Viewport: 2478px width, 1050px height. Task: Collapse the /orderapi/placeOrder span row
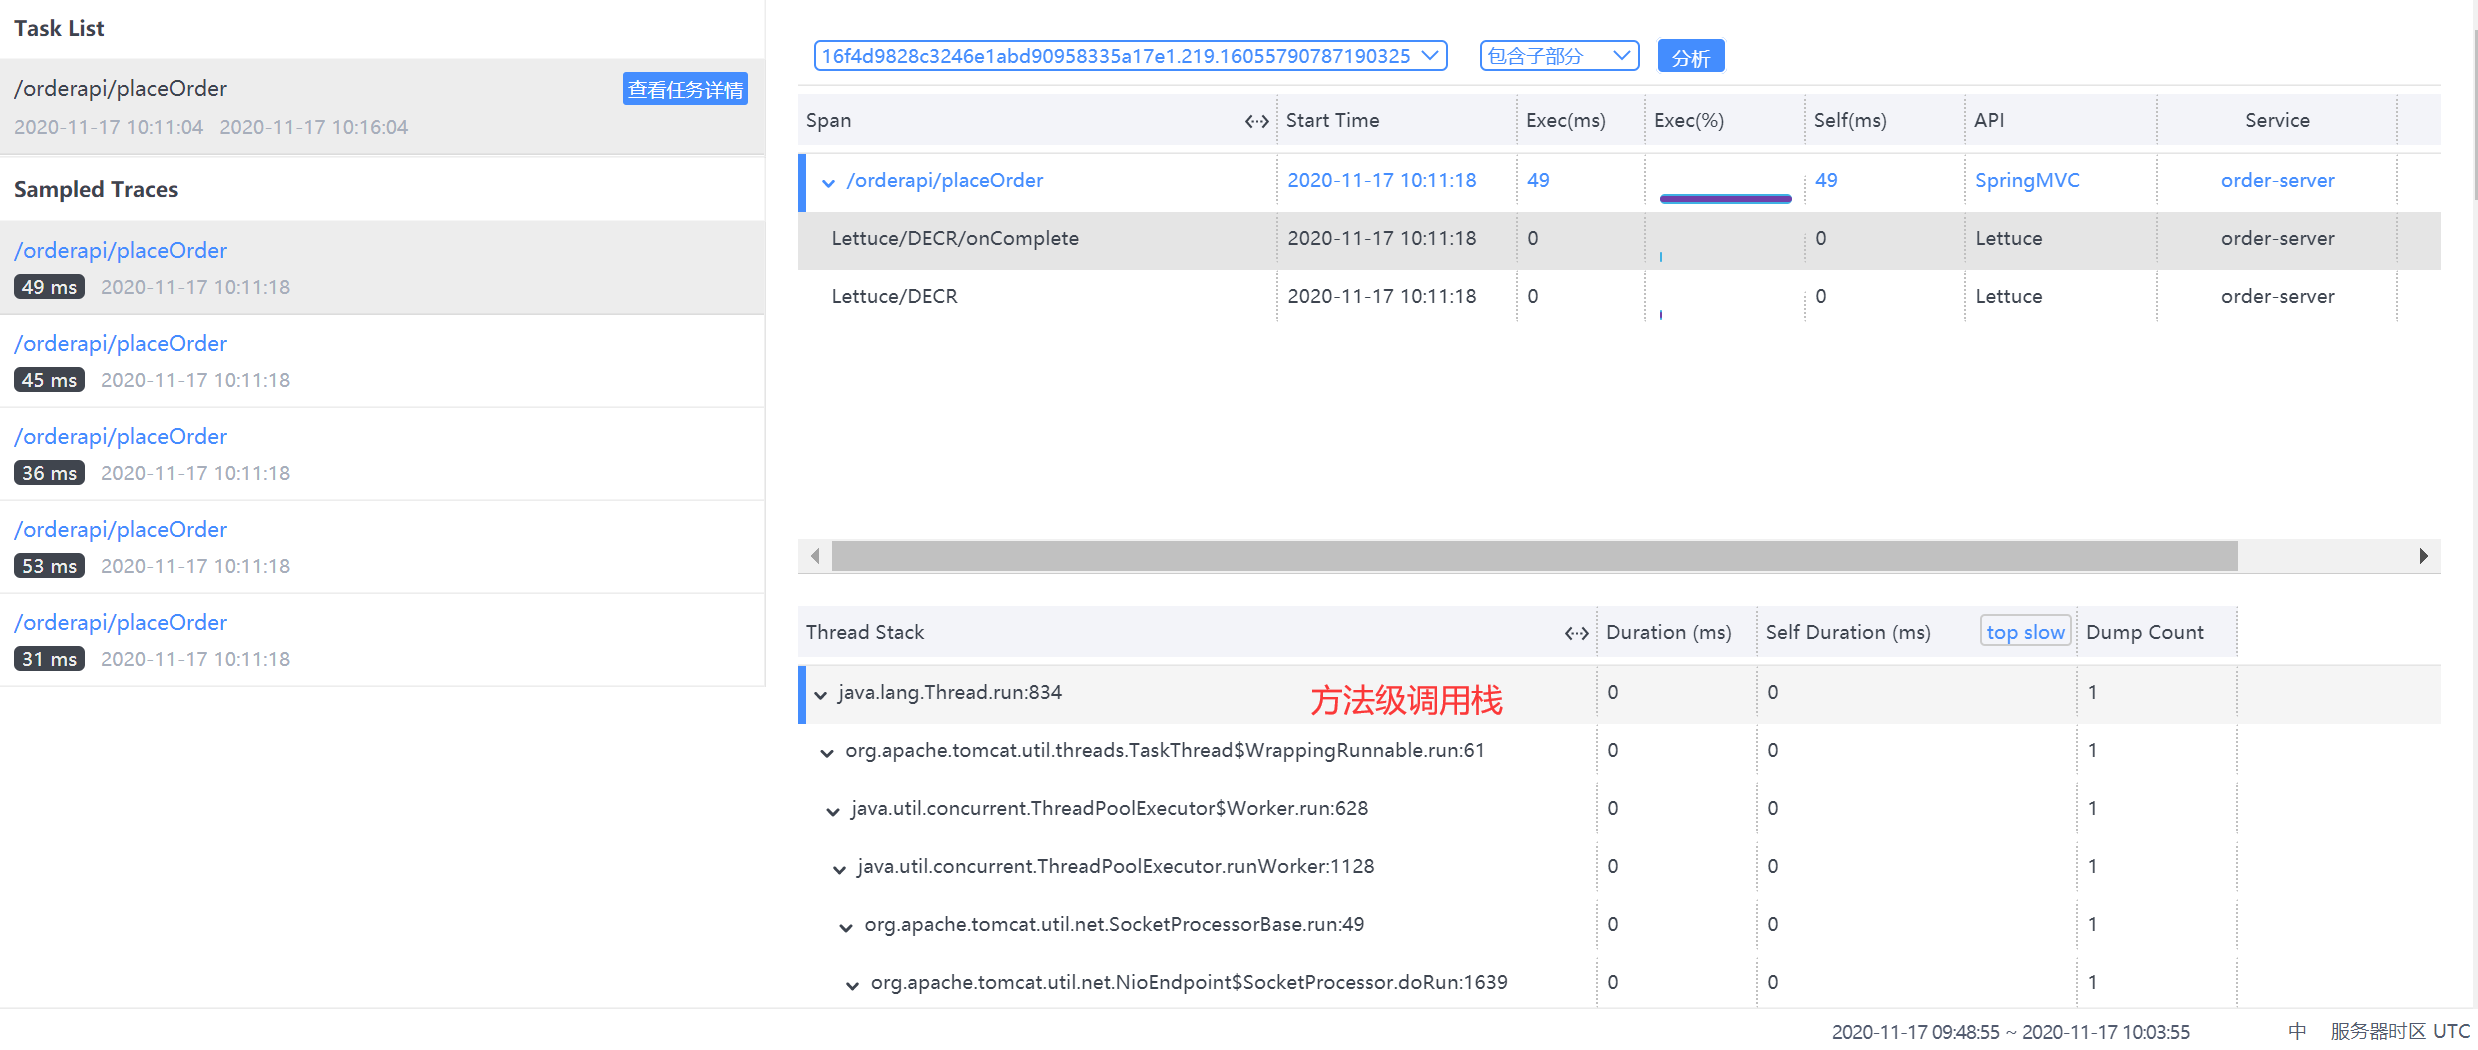pos(828,182)
